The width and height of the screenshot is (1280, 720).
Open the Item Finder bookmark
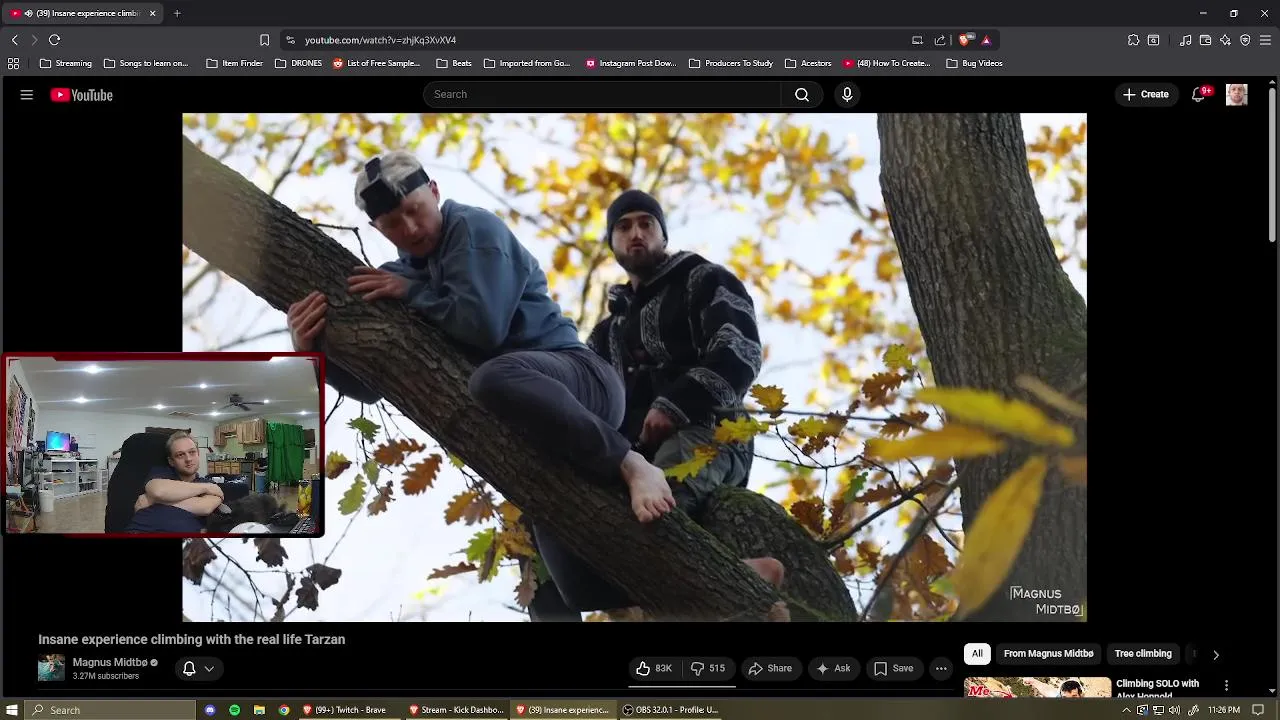234,63
